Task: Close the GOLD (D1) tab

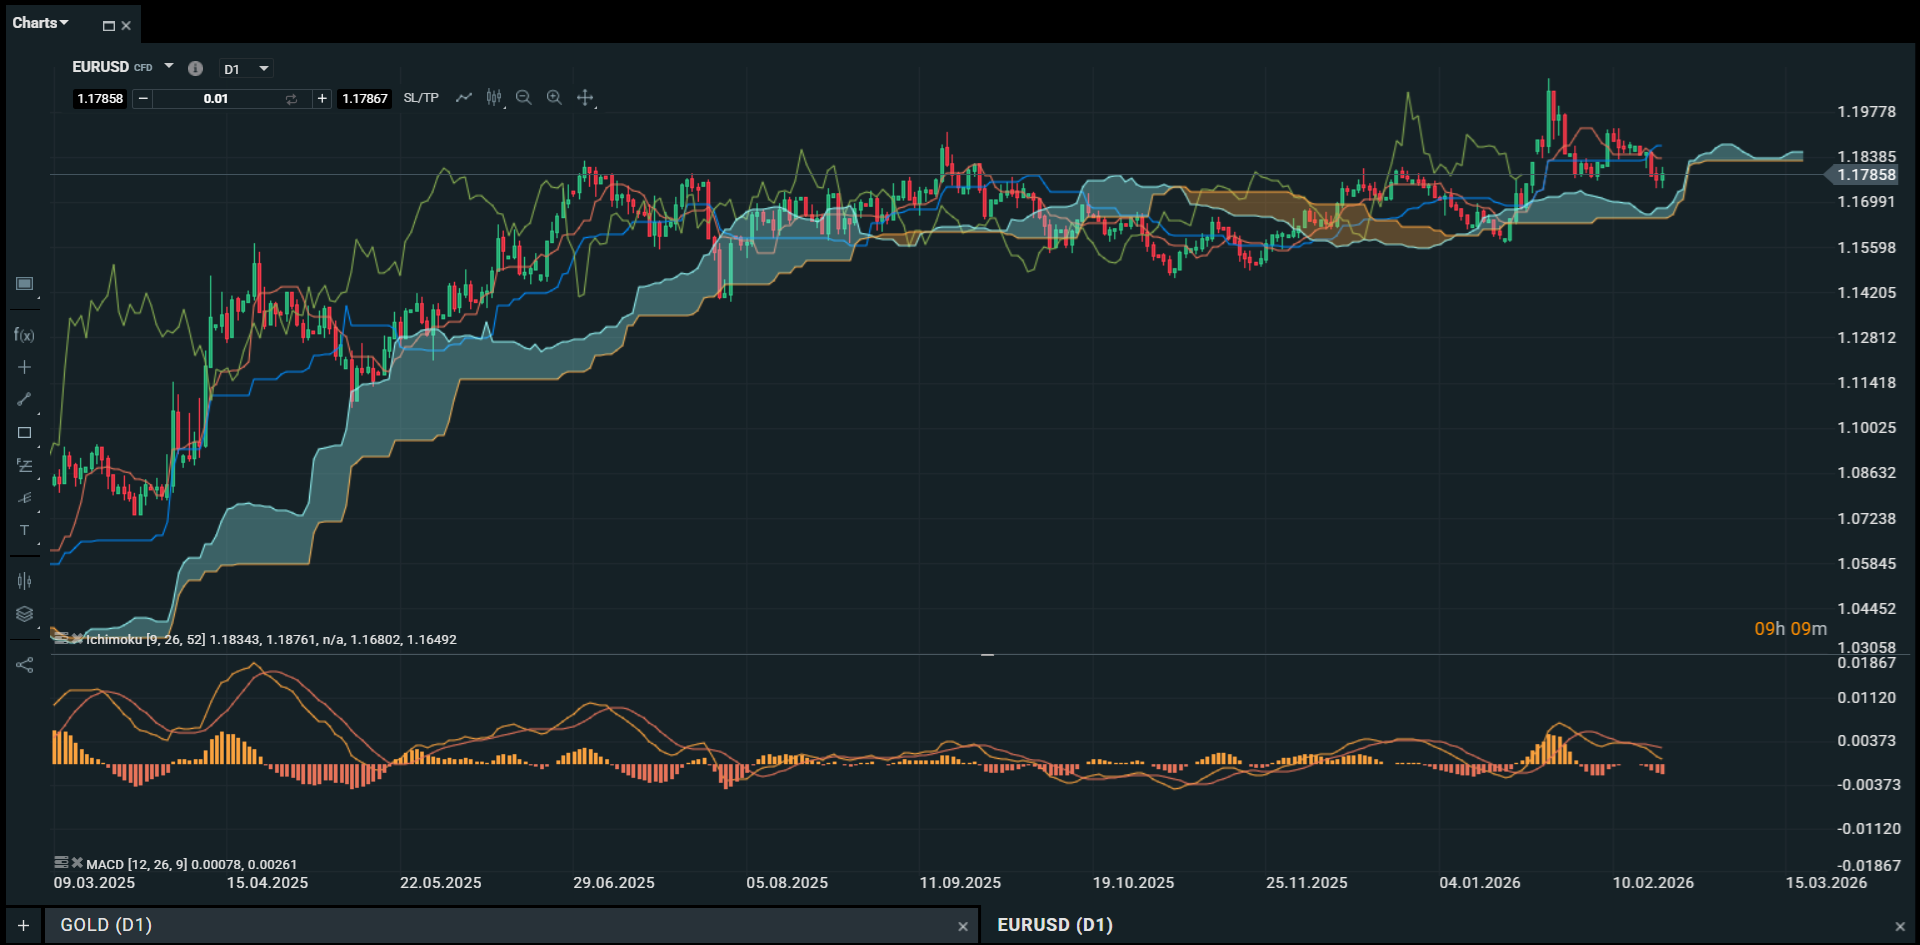Action: [962, 926]
